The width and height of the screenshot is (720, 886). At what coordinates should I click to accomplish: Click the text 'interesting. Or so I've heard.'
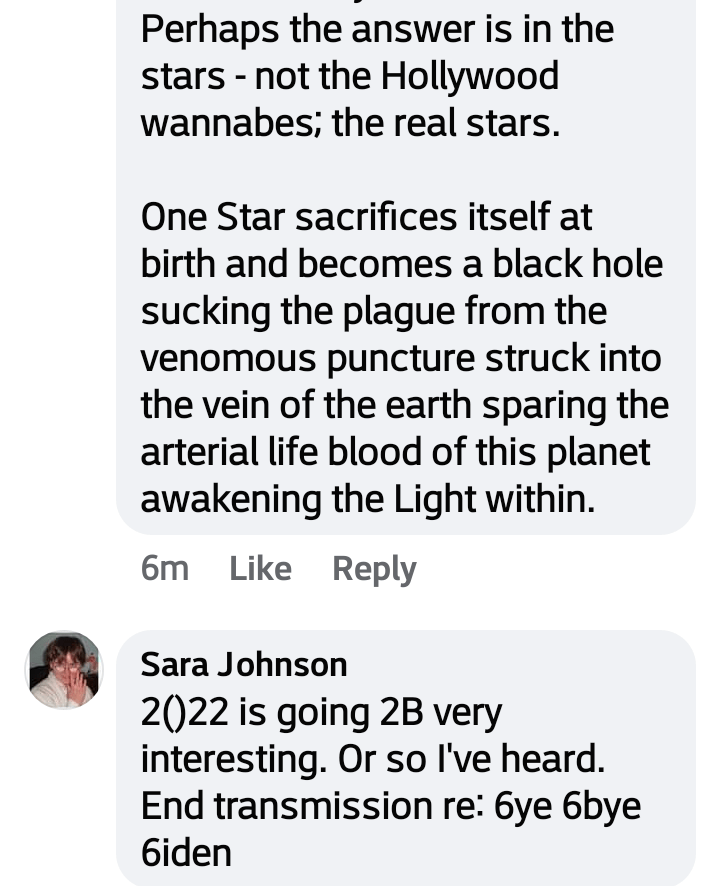372,759
